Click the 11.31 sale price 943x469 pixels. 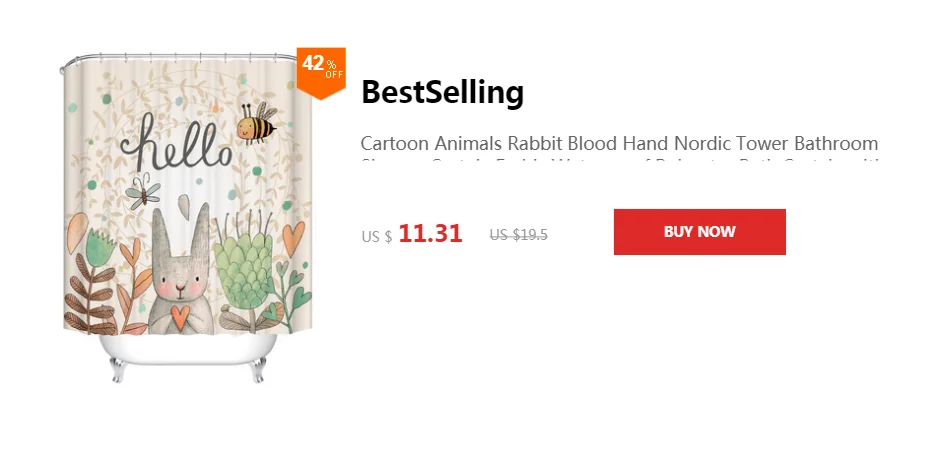430,234
